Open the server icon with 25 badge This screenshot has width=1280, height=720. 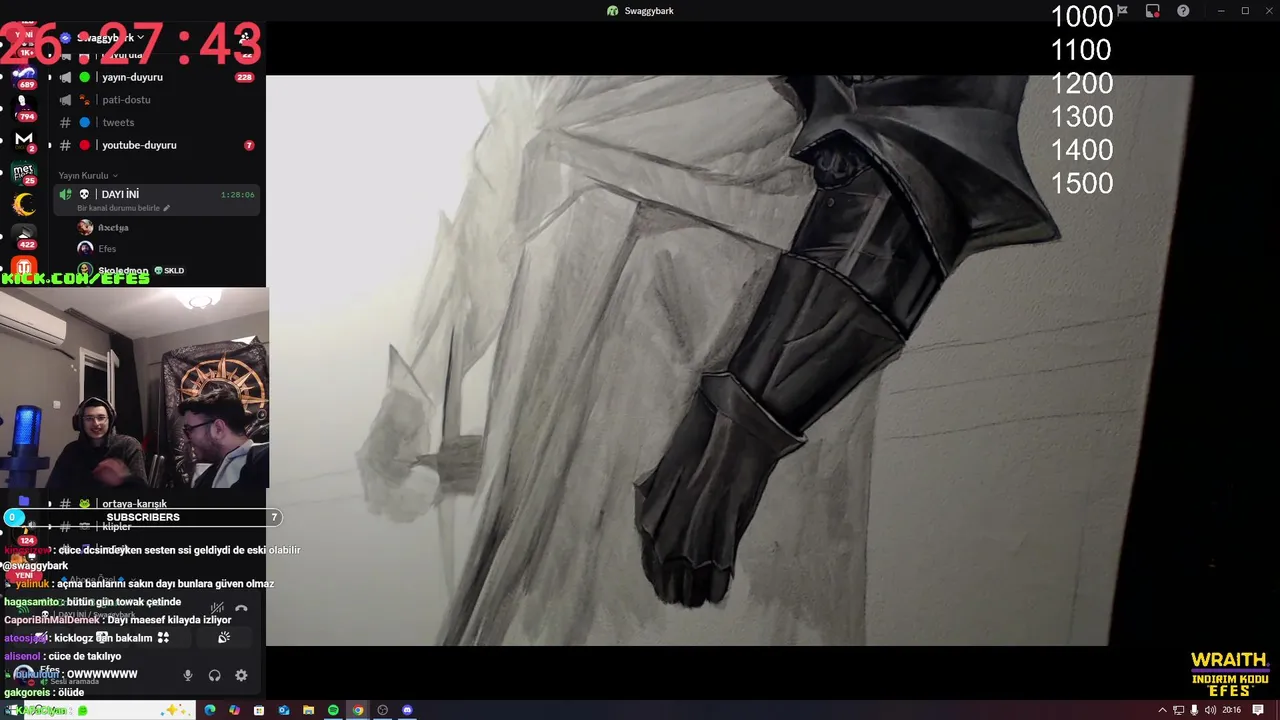tap(24, 172)
